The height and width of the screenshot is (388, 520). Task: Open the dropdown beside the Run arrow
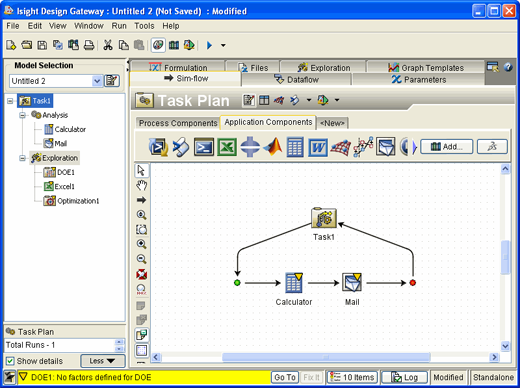click(x=223, y=45)
